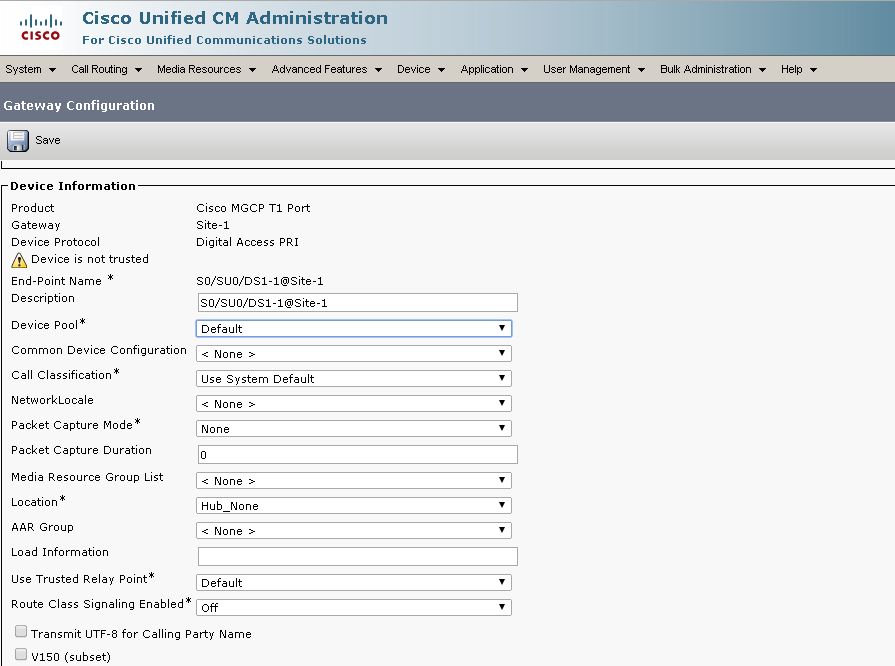Open the Media Resource Group List dropdown
The width and height of the screenshot is (895, 666).
[x=353, y=481]
